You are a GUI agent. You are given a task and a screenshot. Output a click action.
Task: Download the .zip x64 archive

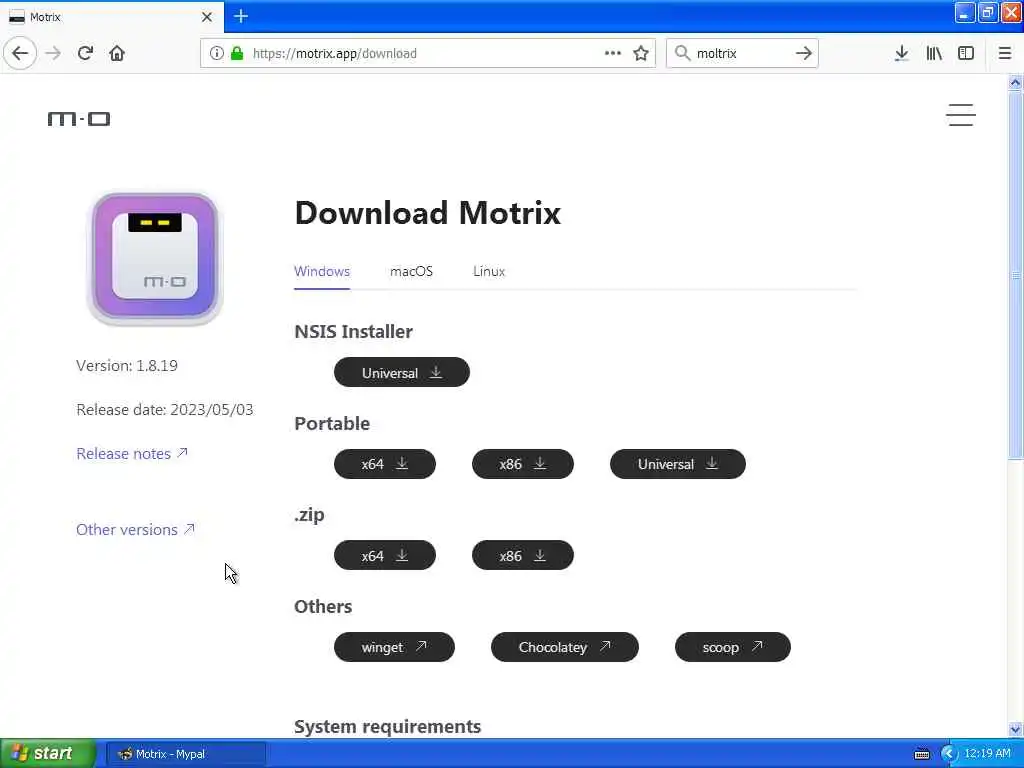[385, 556]
